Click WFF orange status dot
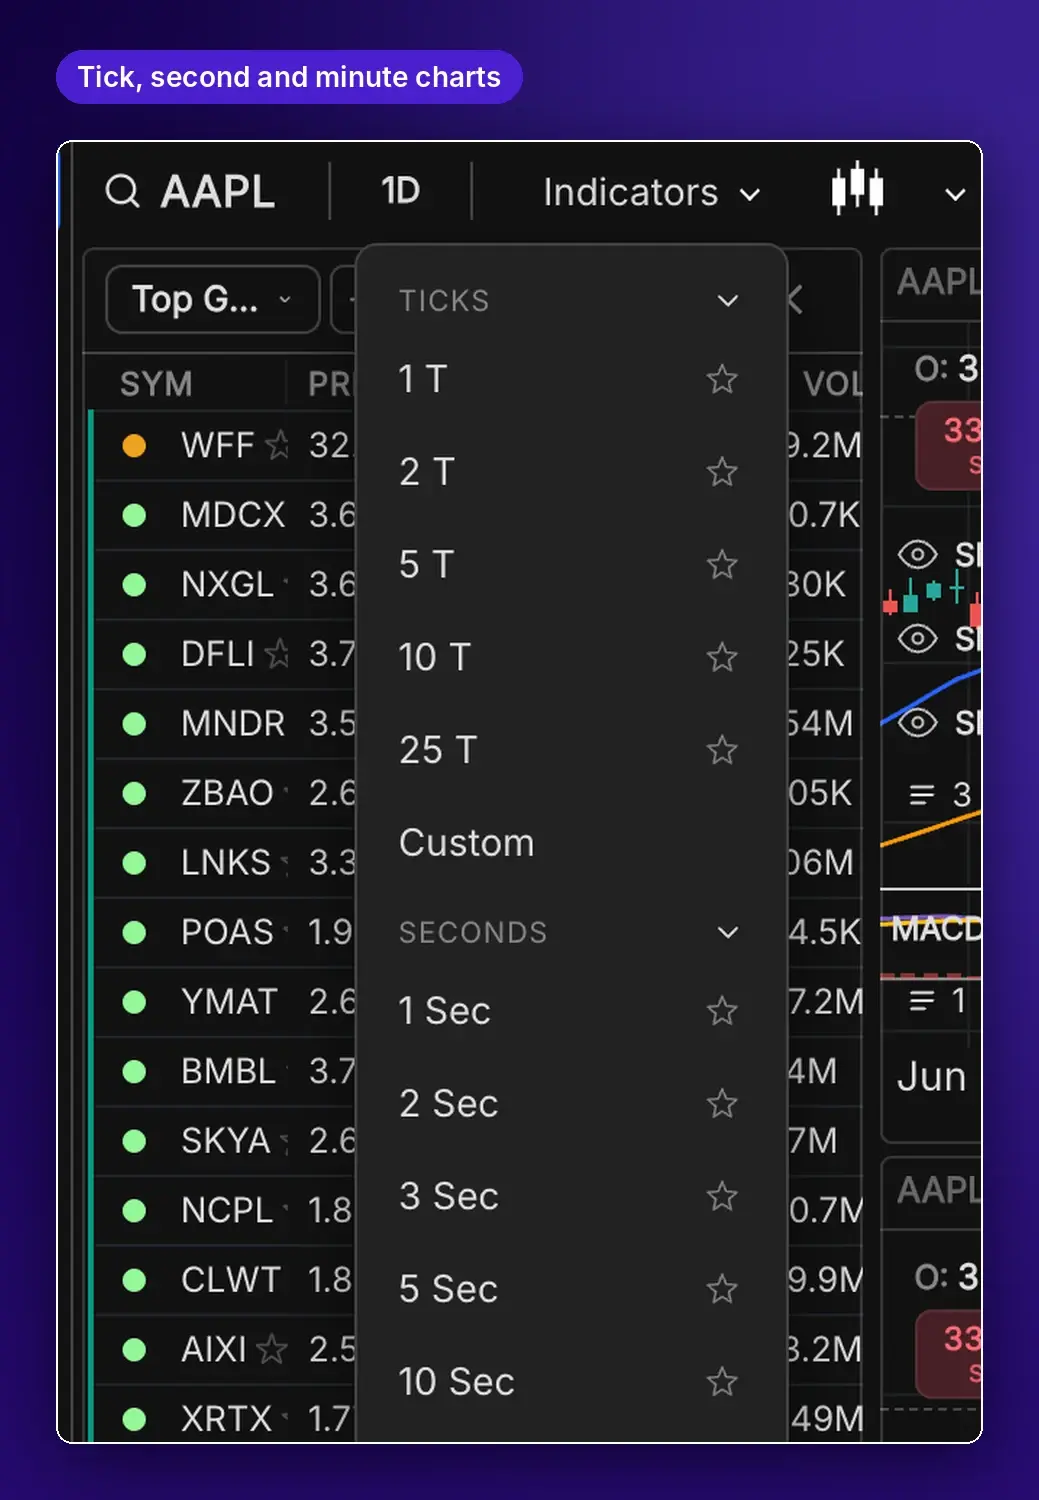 (x=134, y=445)
